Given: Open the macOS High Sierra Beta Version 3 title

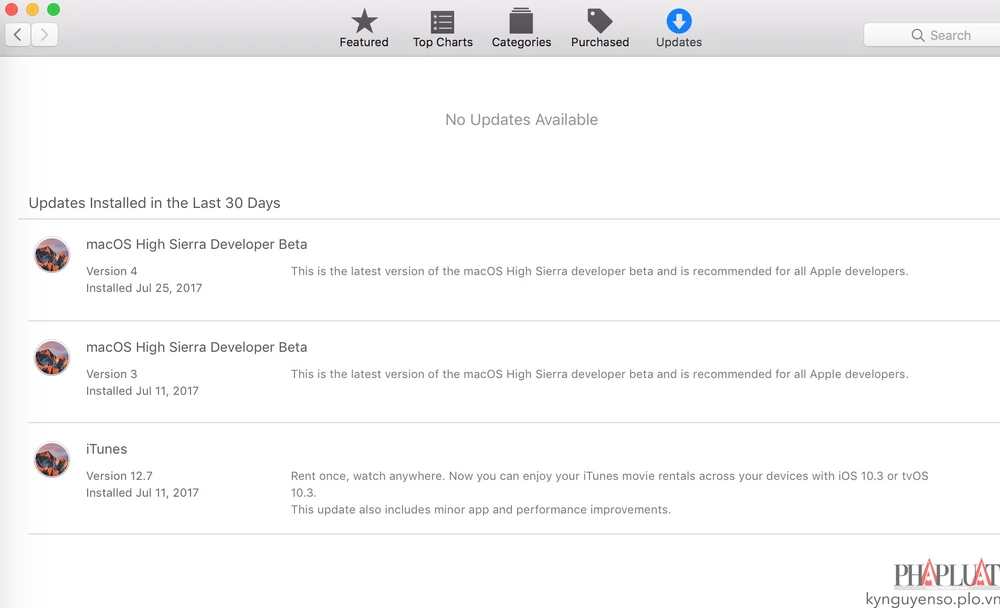Looking at the screenshot, I should pyautogui.click(x=197, y=347).
